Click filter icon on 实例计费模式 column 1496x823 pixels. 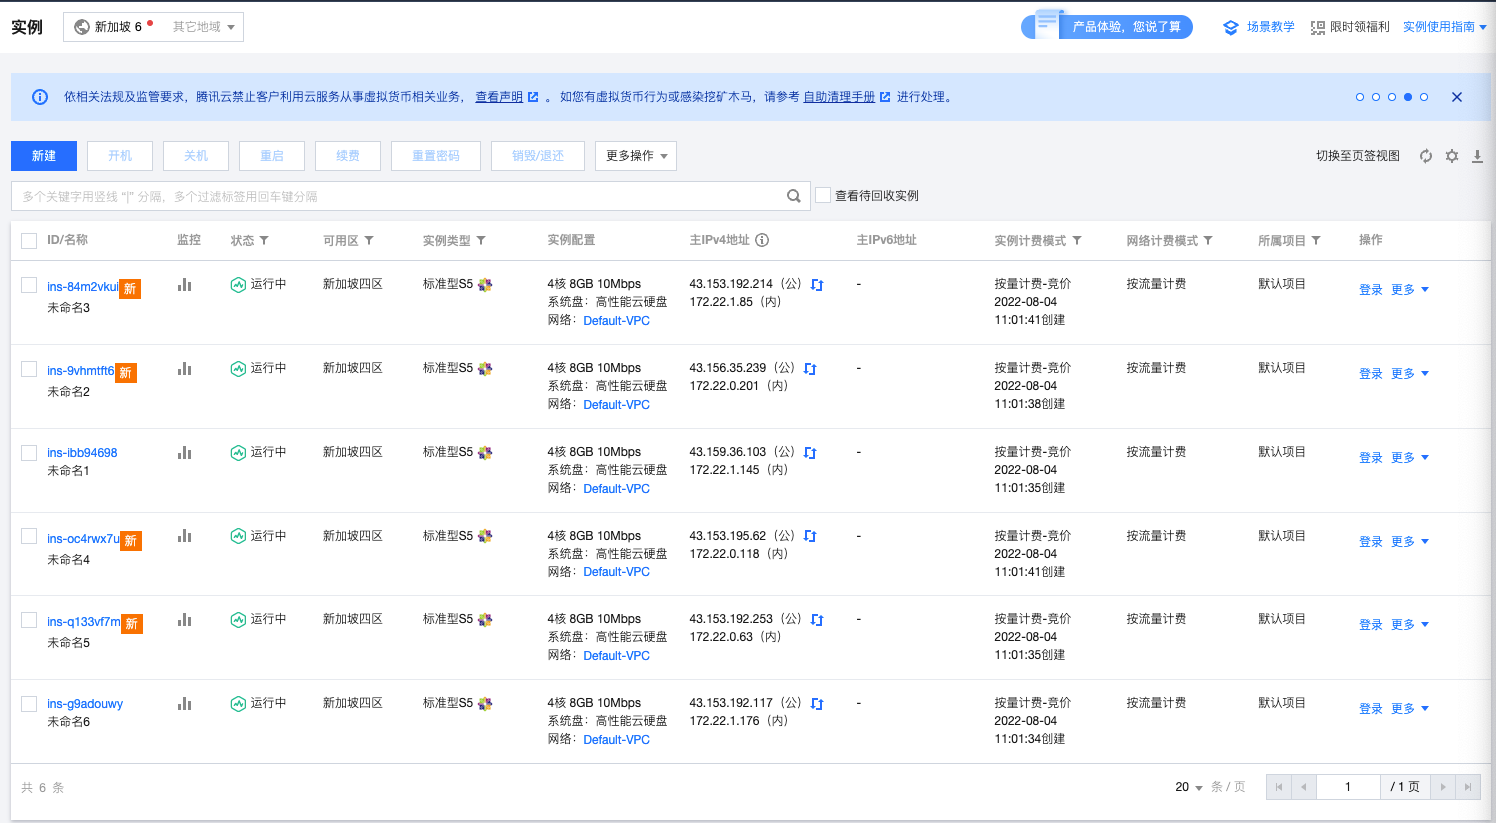click(1077, 240)
